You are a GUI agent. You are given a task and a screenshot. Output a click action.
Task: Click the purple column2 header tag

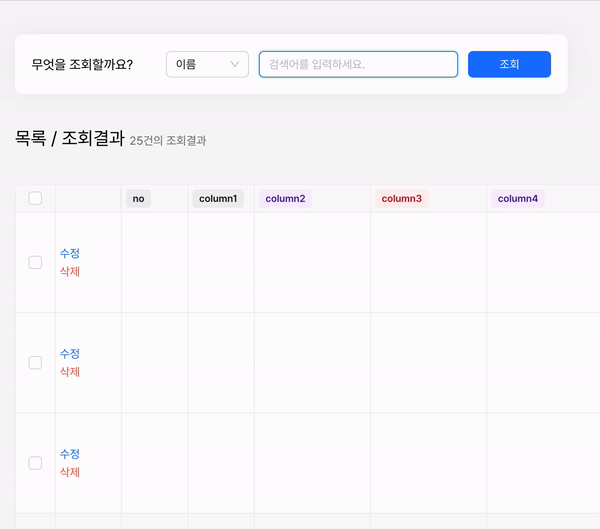(285, 198)
